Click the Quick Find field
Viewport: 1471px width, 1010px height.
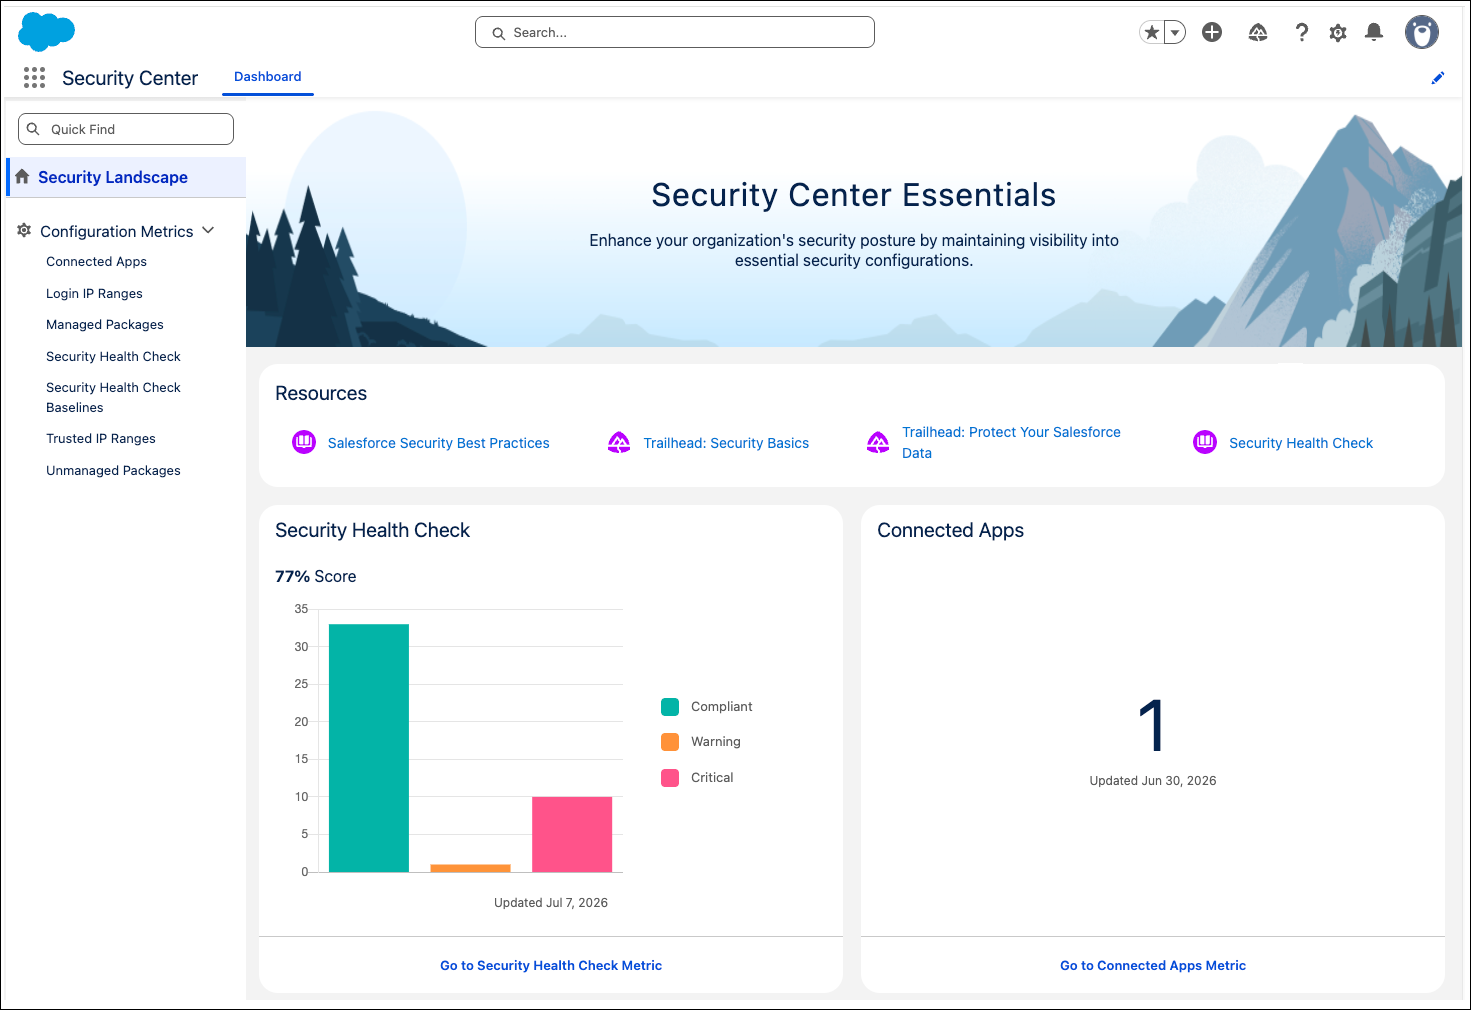pyautogui.click(x=126, y=129)
